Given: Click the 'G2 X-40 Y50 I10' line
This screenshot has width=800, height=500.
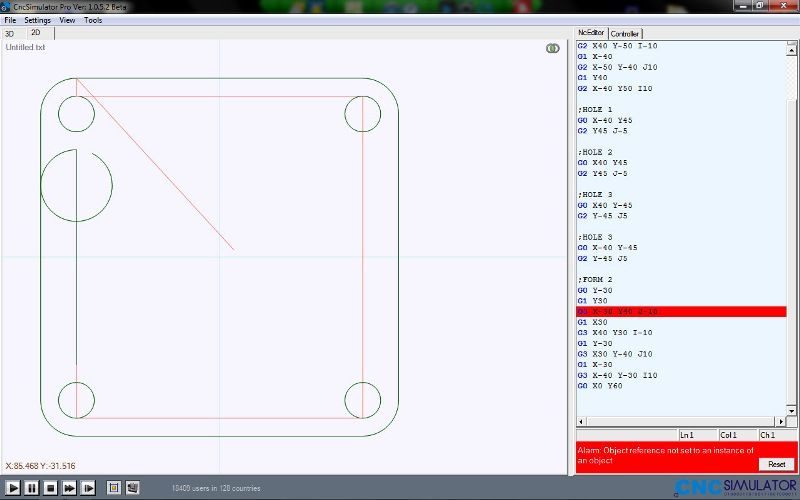Looking at the screenshot, I should click(615, 89).
